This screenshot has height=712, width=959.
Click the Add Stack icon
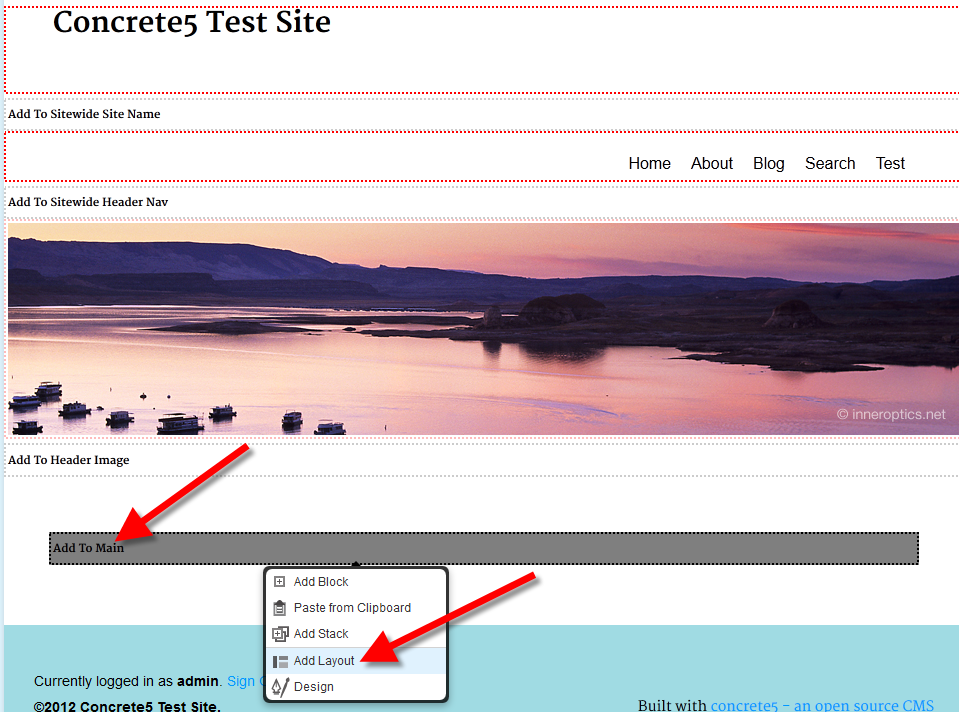click(x=280, y=634)
